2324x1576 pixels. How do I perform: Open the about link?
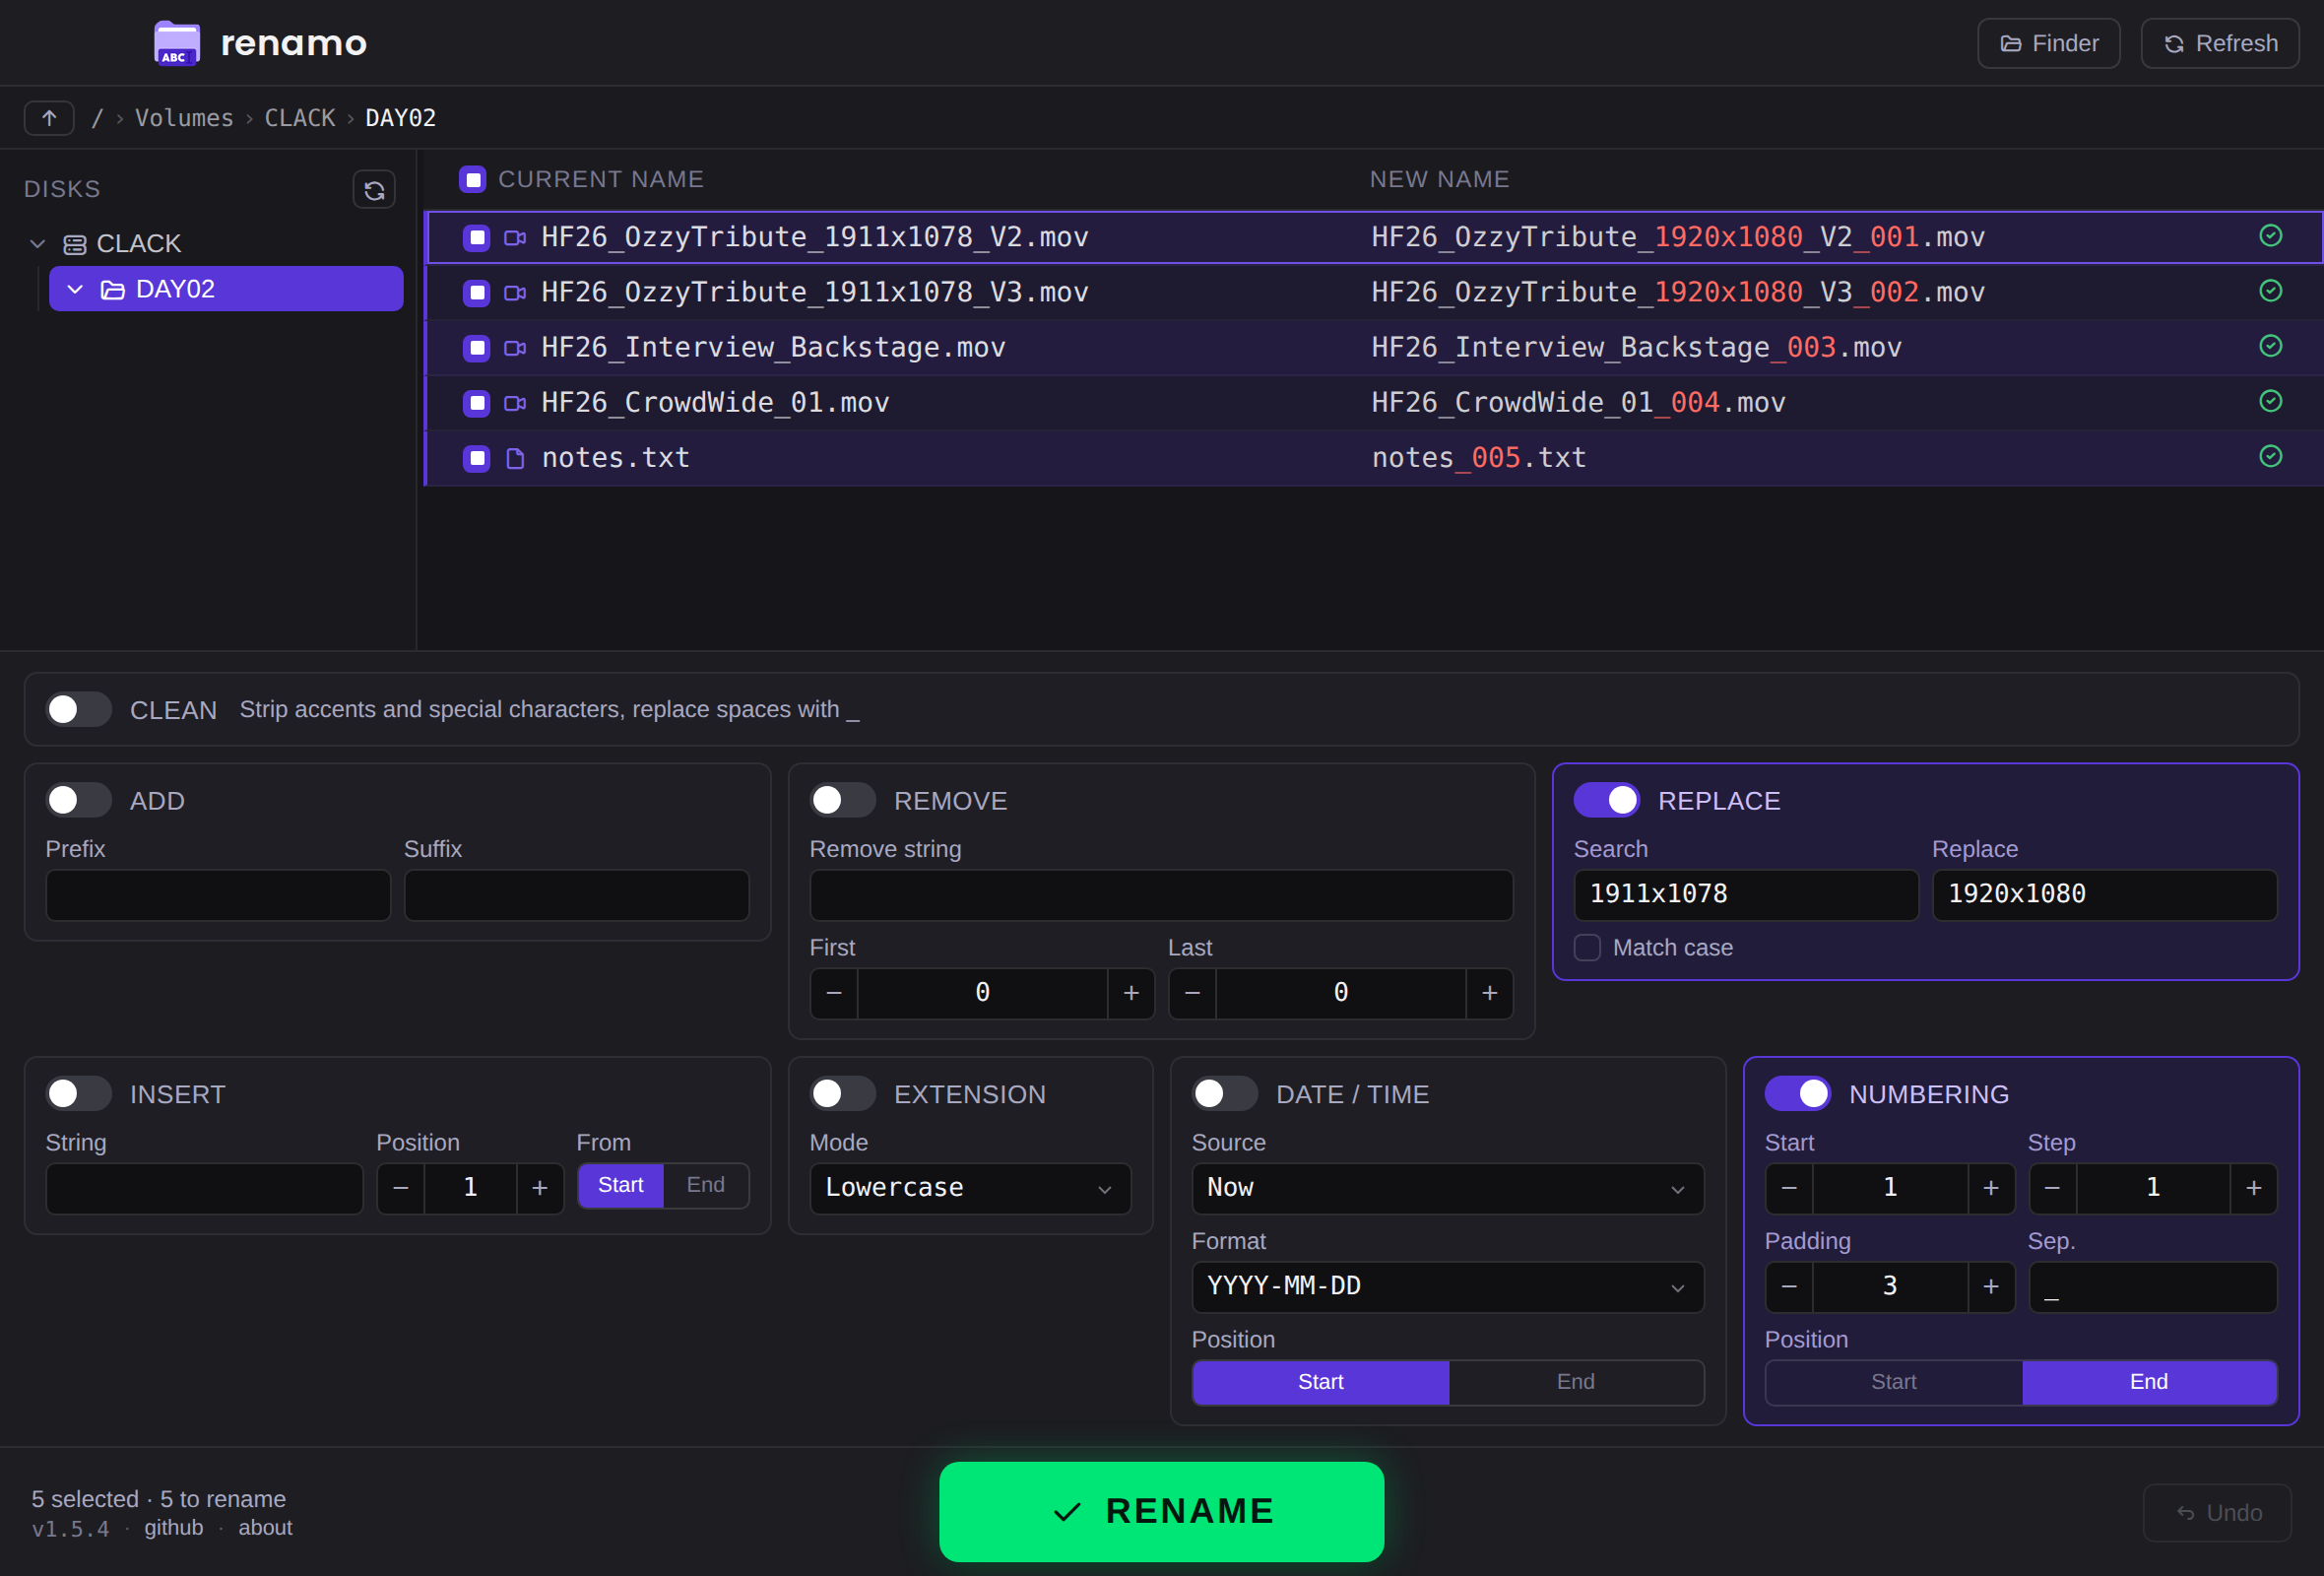coord(265,1528)
